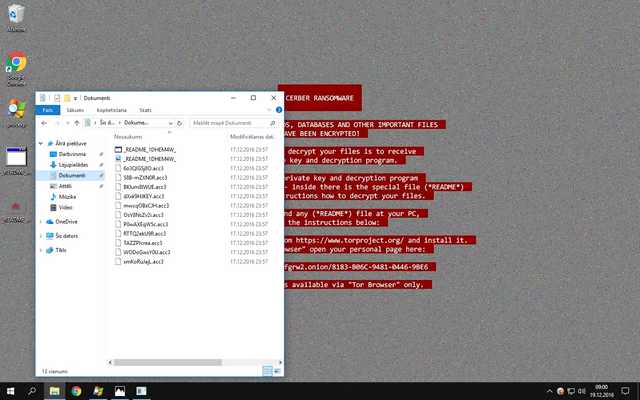
Task: Expand the Tīkls tree node
Action: 41,250
